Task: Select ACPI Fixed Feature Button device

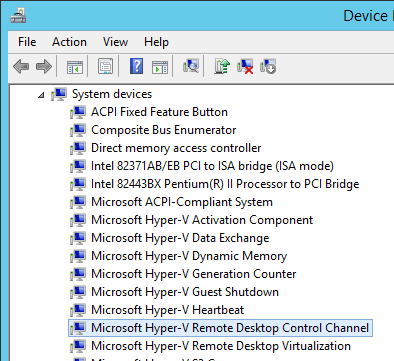Action: tap(159, 112)
